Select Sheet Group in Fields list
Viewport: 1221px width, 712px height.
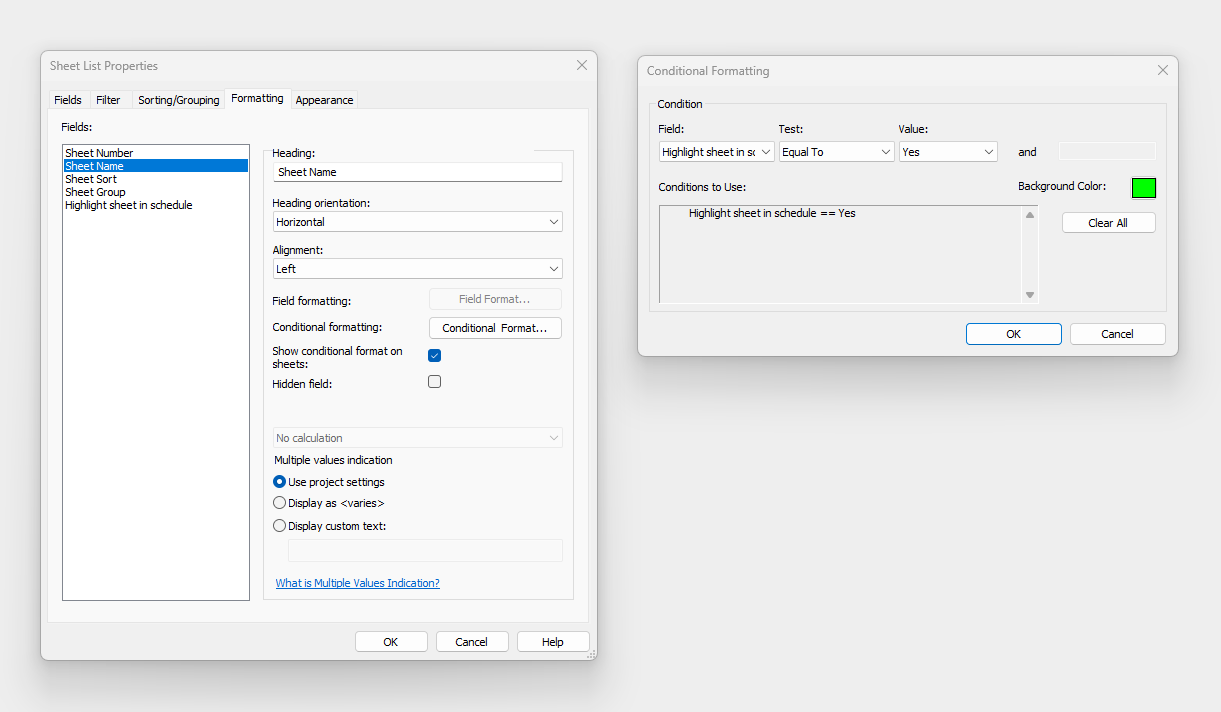[x=155, y=192]
